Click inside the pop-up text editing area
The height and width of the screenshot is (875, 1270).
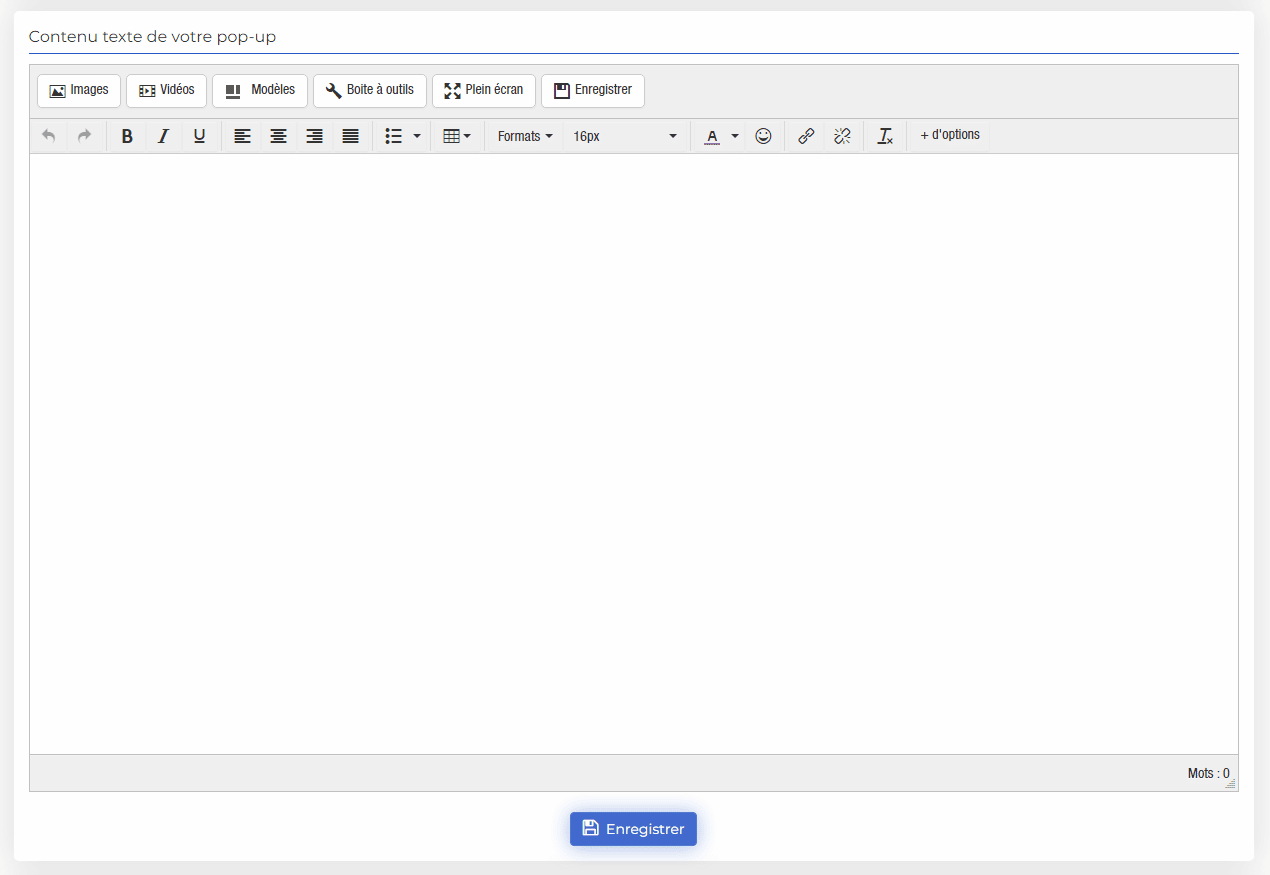click(634, 453)
